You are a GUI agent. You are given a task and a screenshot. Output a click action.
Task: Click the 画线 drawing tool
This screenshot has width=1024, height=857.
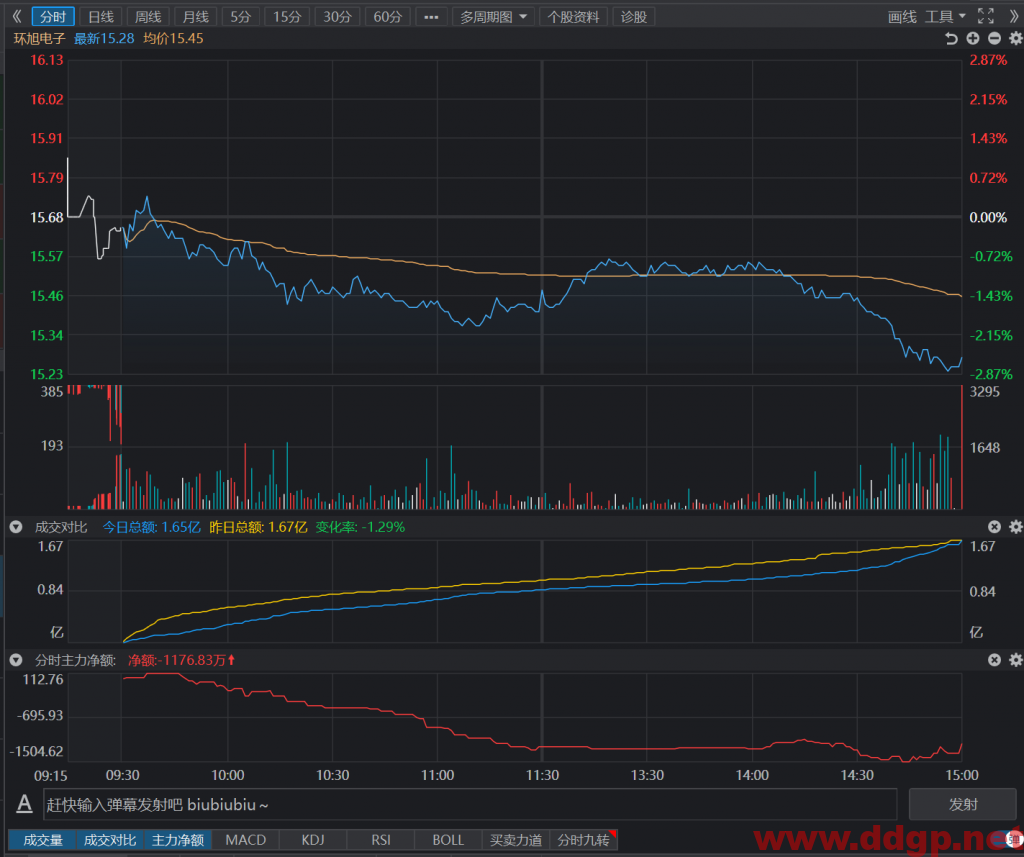(902, 17)
